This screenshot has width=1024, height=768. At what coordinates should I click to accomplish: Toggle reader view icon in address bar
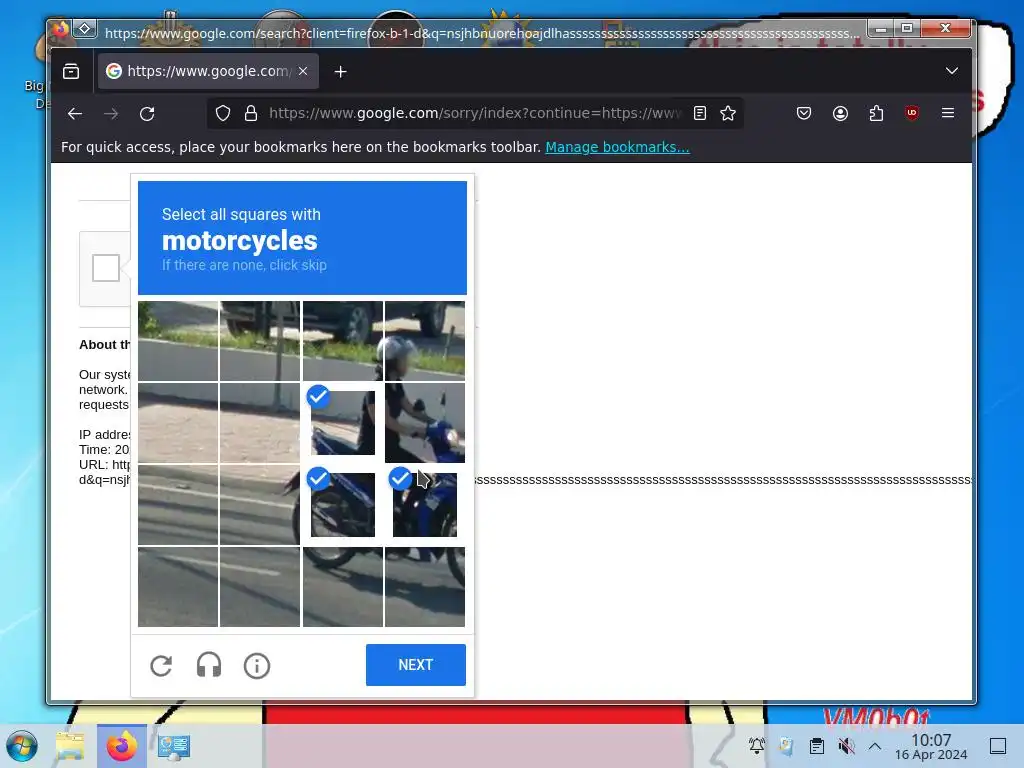pyautogui.click(x=699, y=114)
